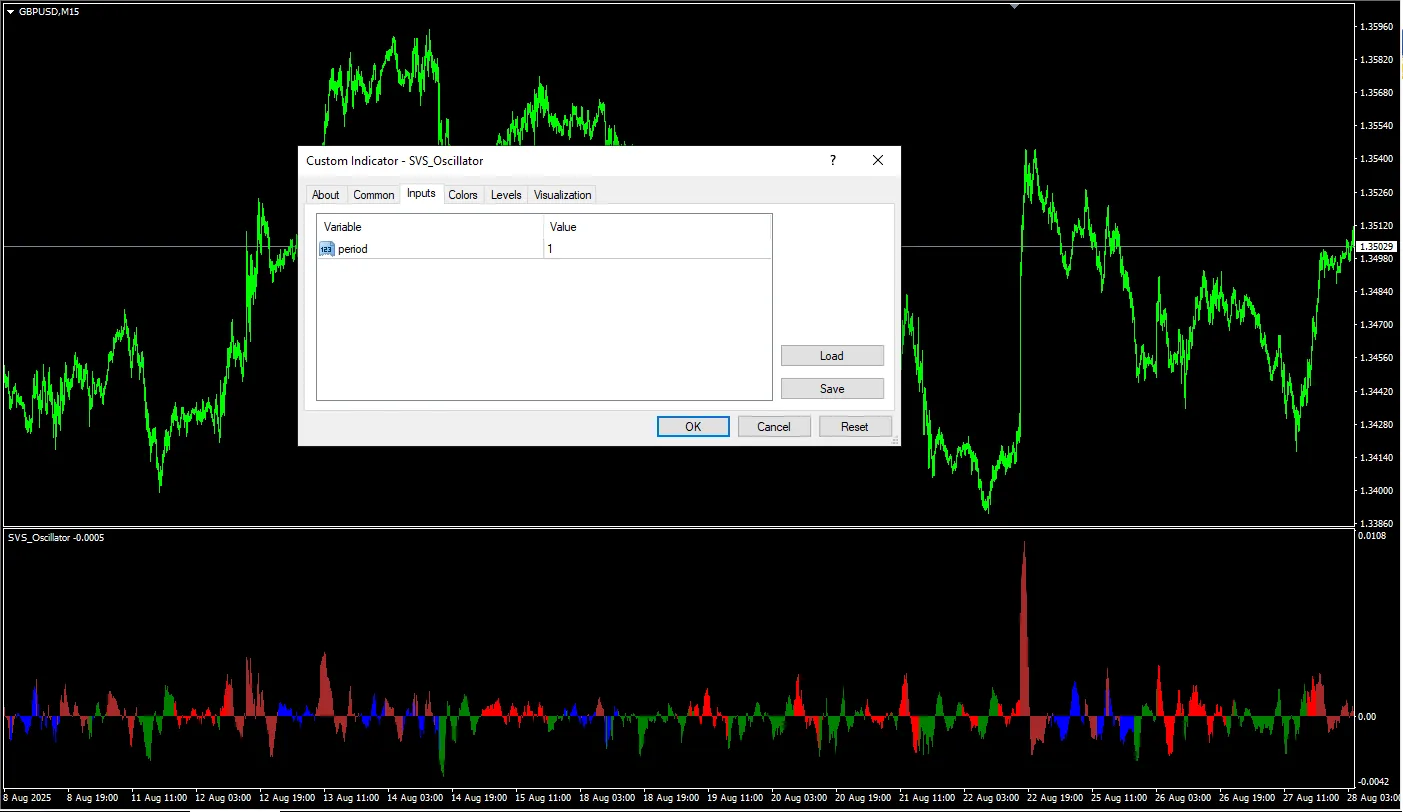Click the chart shift triangle marker
The width and height of the screenshot is (1403, 812).
(1014, 6)
